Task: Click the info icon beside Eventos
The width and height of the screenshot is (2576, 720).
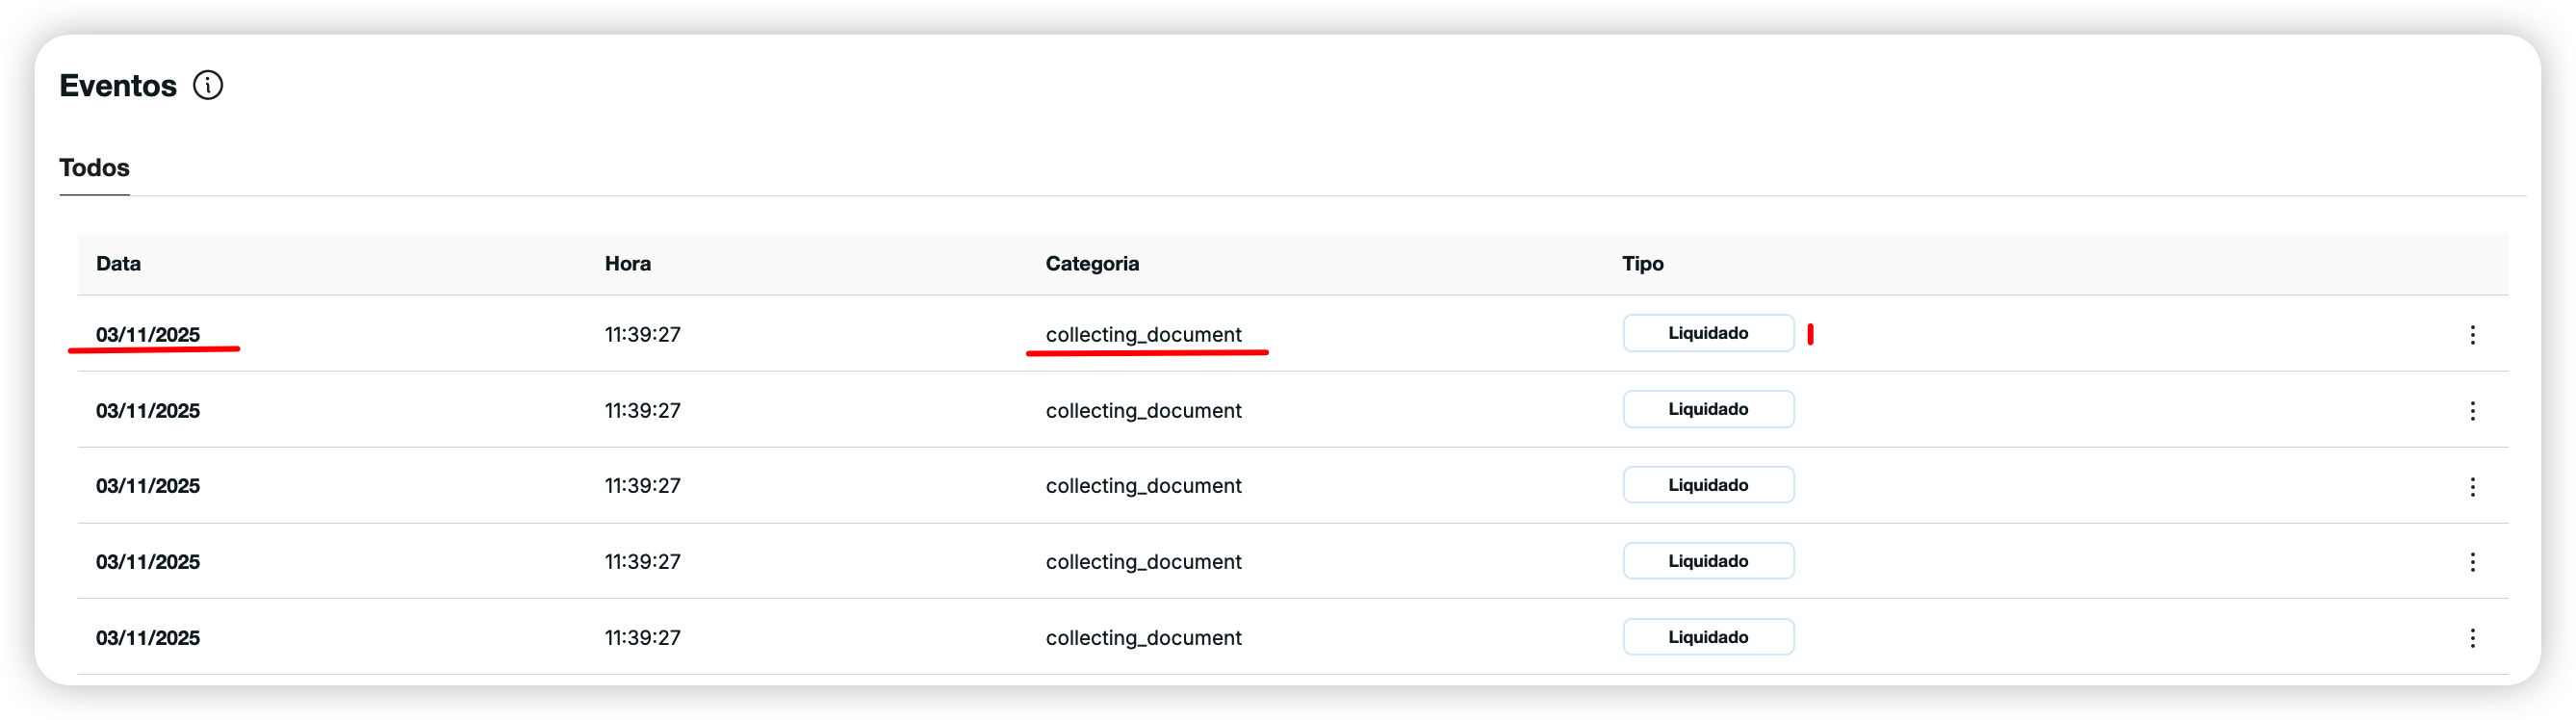Action: [x=208, y=86]
